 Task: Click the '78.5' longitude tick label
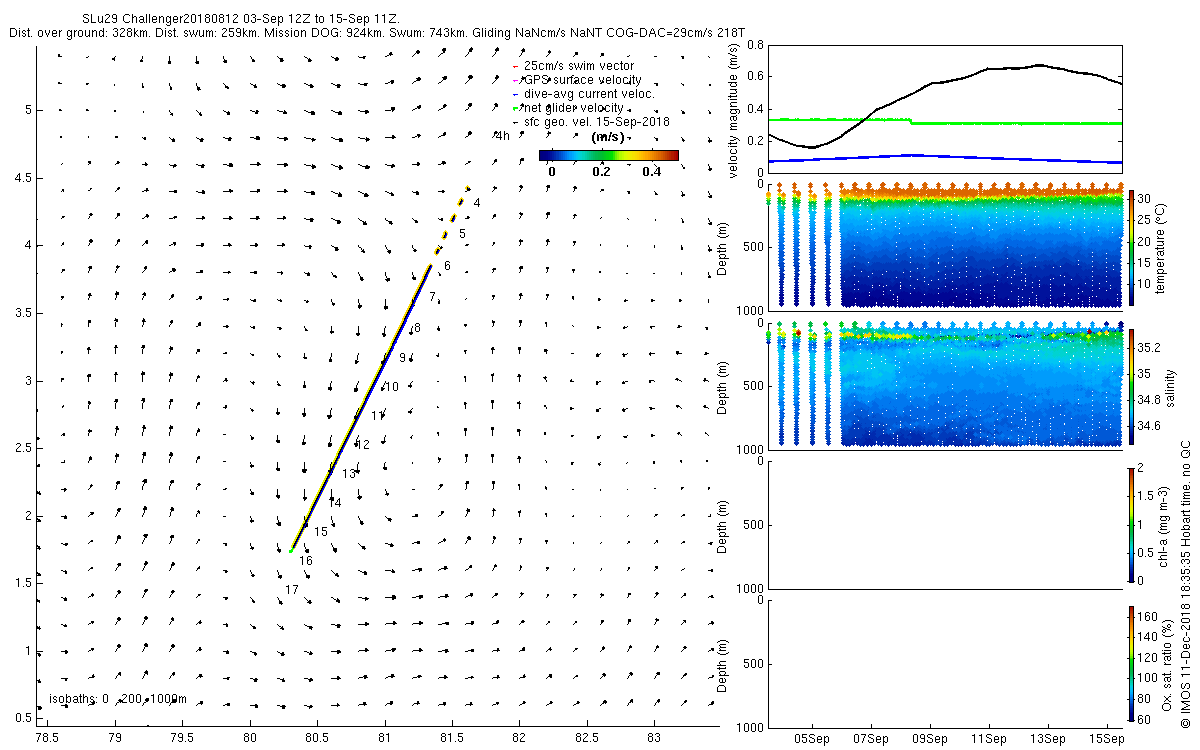point(46,736)
